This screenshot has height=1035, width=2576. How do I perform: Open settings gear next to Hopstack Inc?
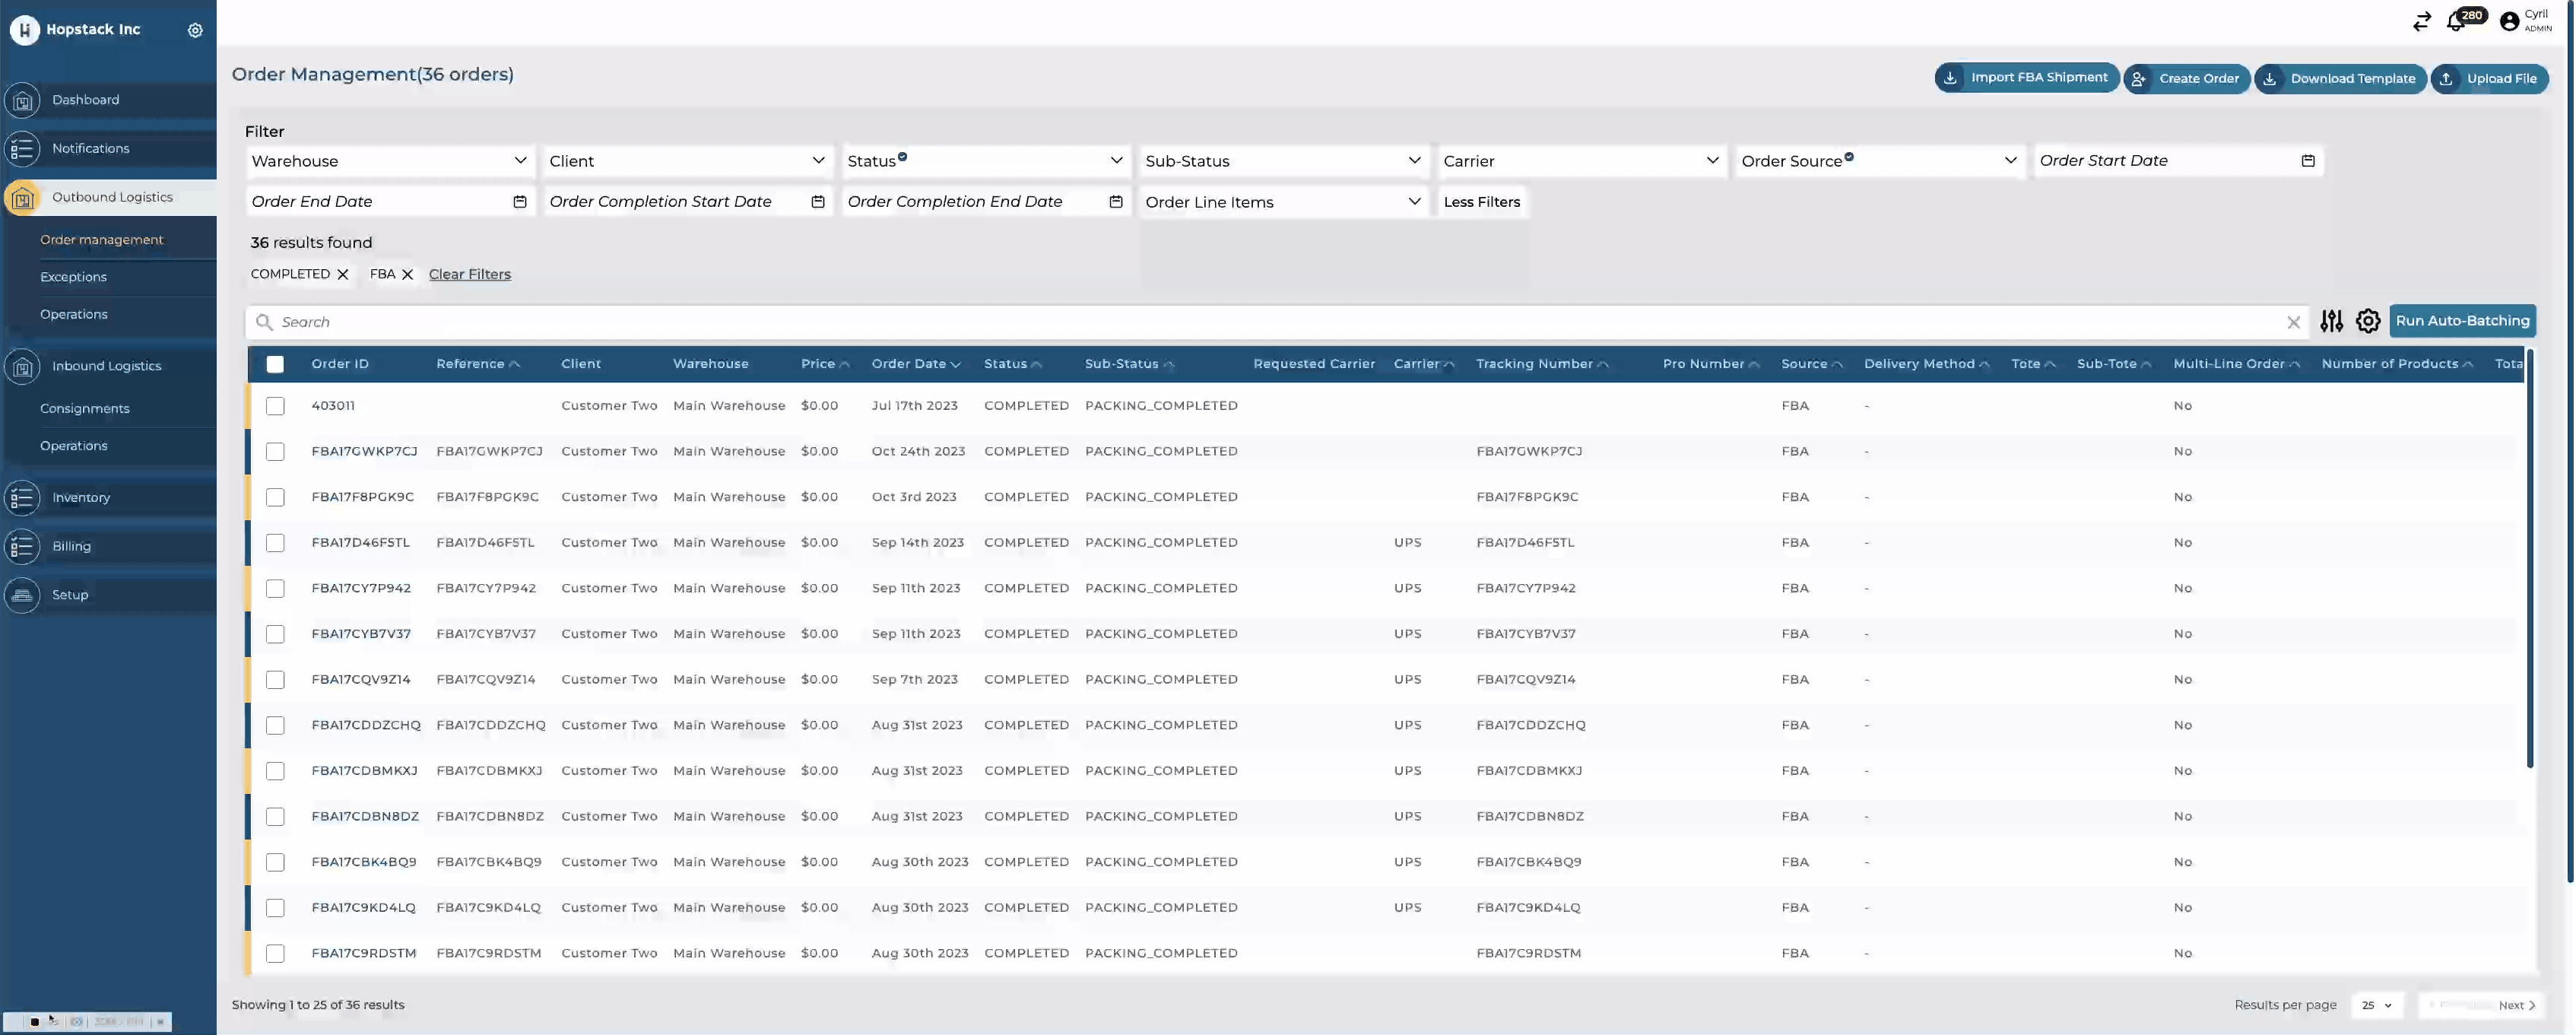pos(195,30)
